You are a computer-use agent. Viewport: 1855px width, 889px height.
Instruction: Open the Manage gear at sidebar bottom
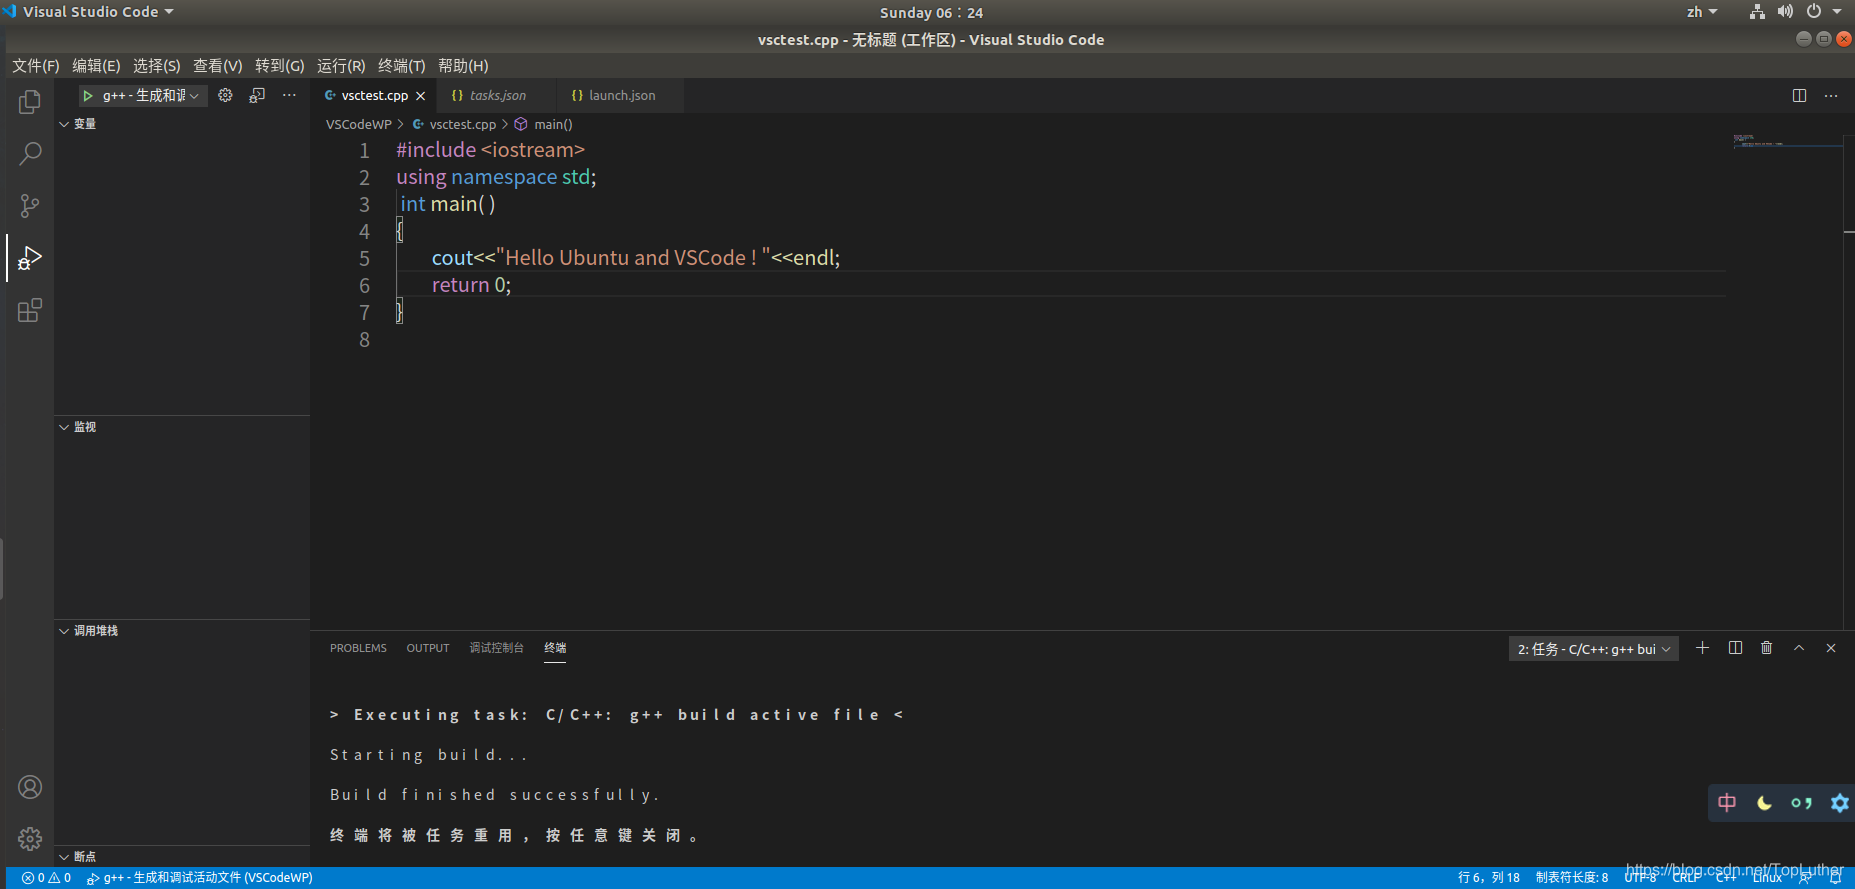point(30,838)
